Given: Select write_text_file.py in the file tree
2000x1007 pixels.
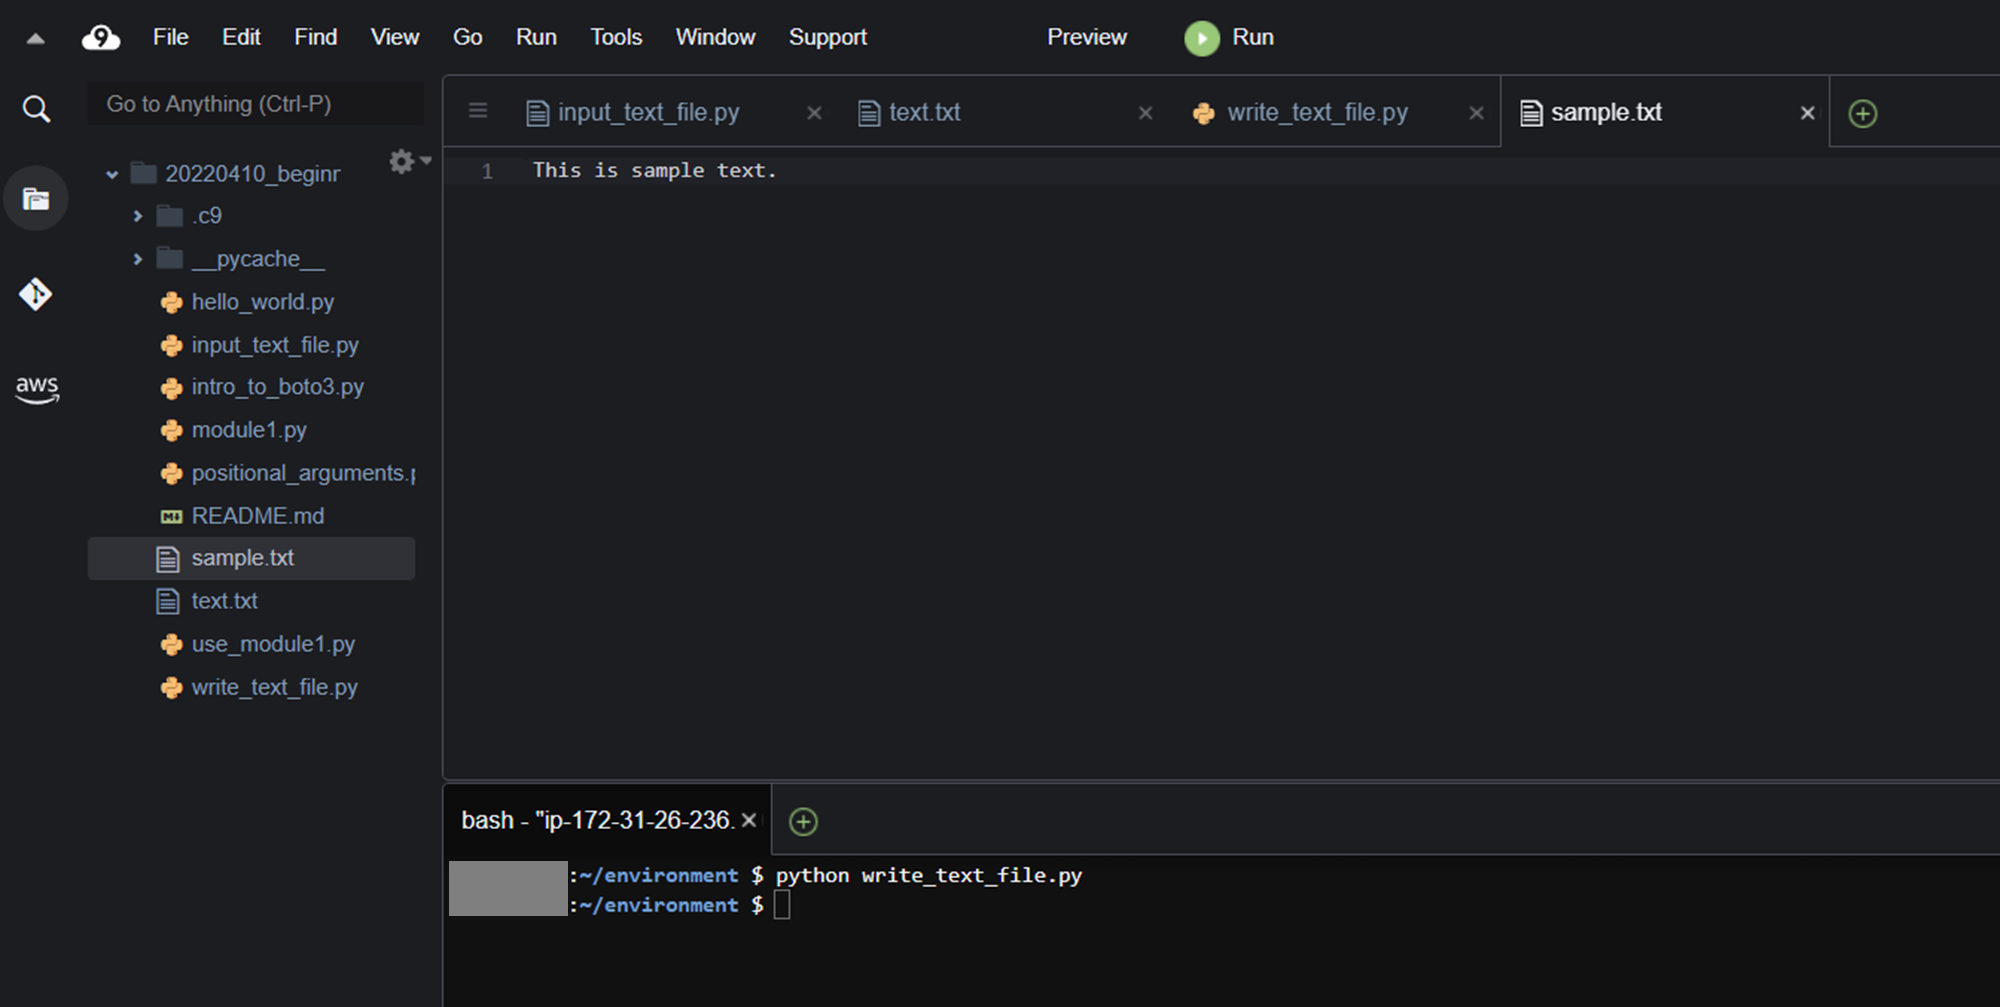Looking at the screenshot, I should (275, 687).
